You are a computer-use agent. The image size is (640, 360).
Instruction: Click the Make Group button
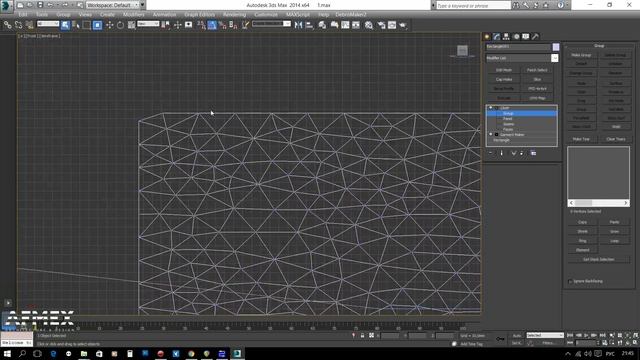(x=581, y=55)
